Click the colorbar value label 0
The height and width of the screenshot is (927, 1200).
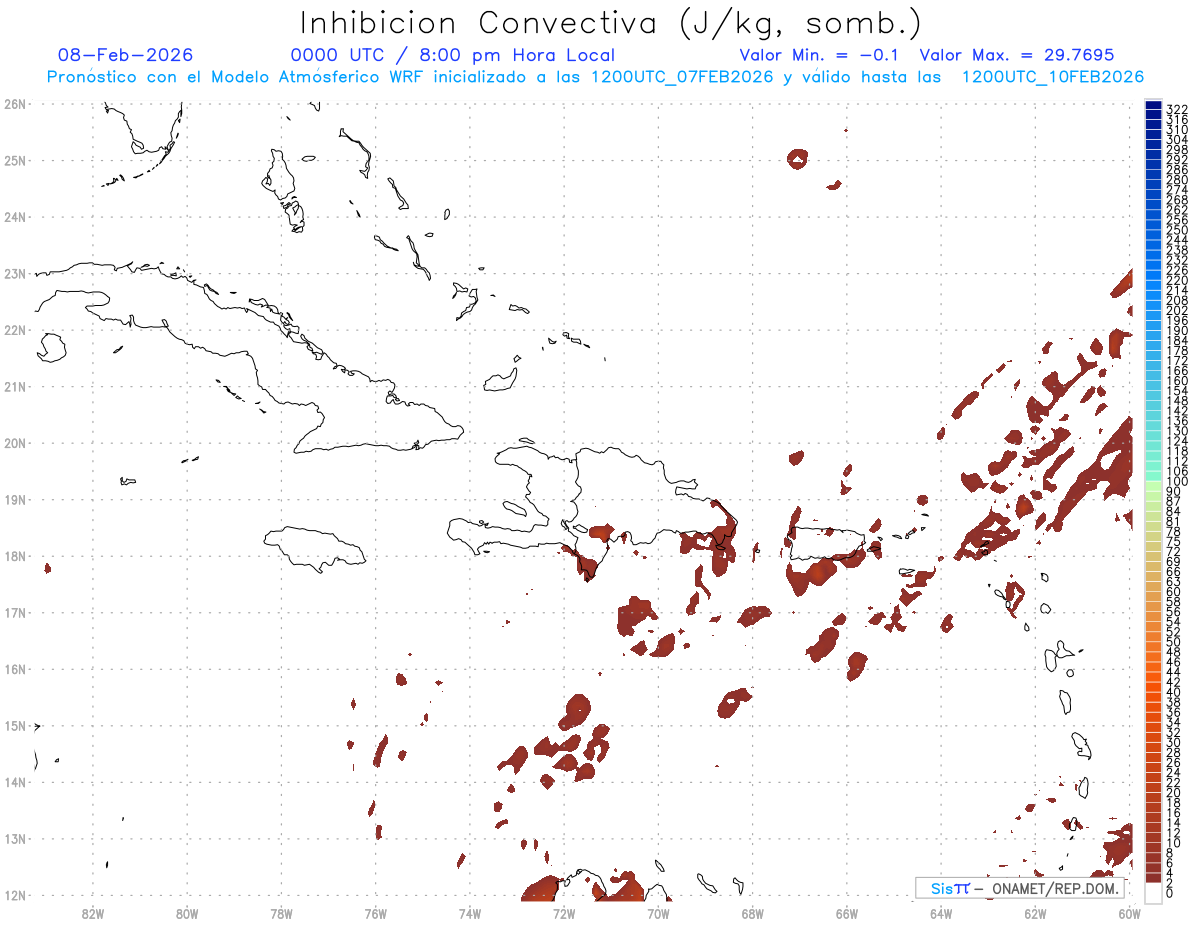coord(1170,892)
